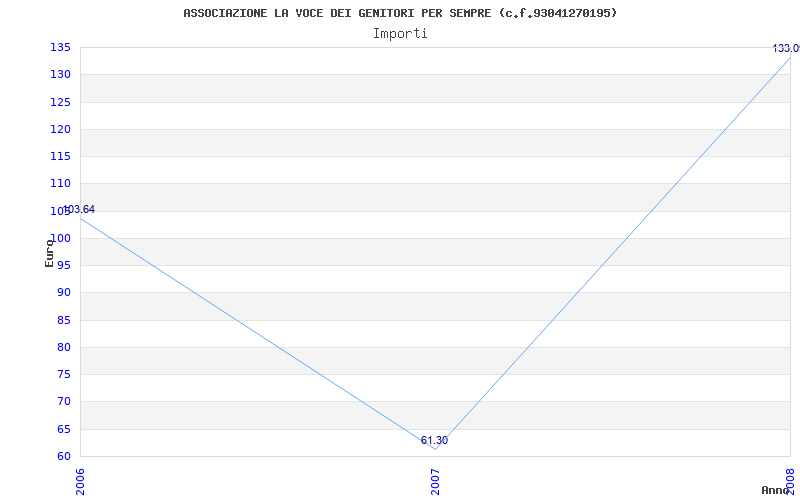
Task: Click the 103.64 data point label
Action: click(x=78, y=209)
